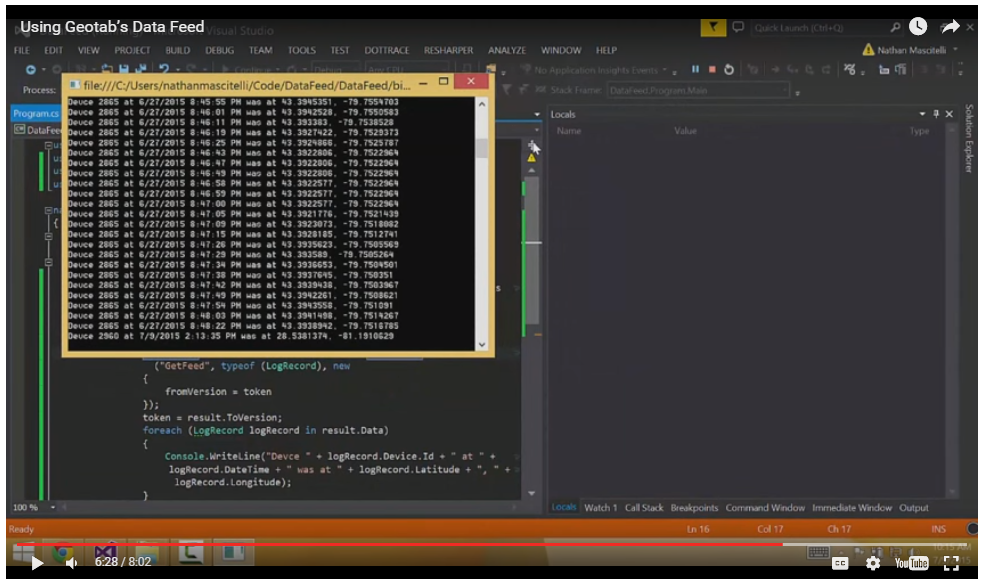Expand the Nathan Mascitelli account dropdown
This screenshot has height=585, width=985.
(x=955, y=50)
